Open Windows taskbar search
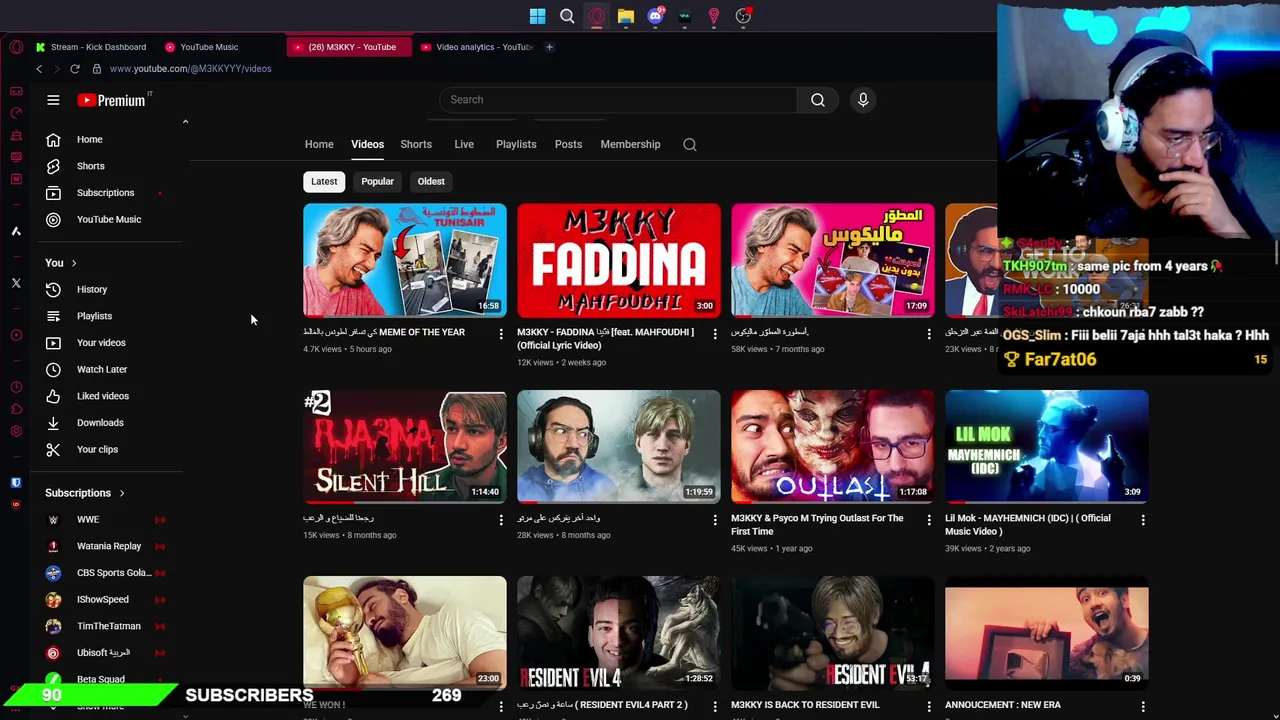The width and height of the screenshot is (1280, 720). click(x=567, y=16)
